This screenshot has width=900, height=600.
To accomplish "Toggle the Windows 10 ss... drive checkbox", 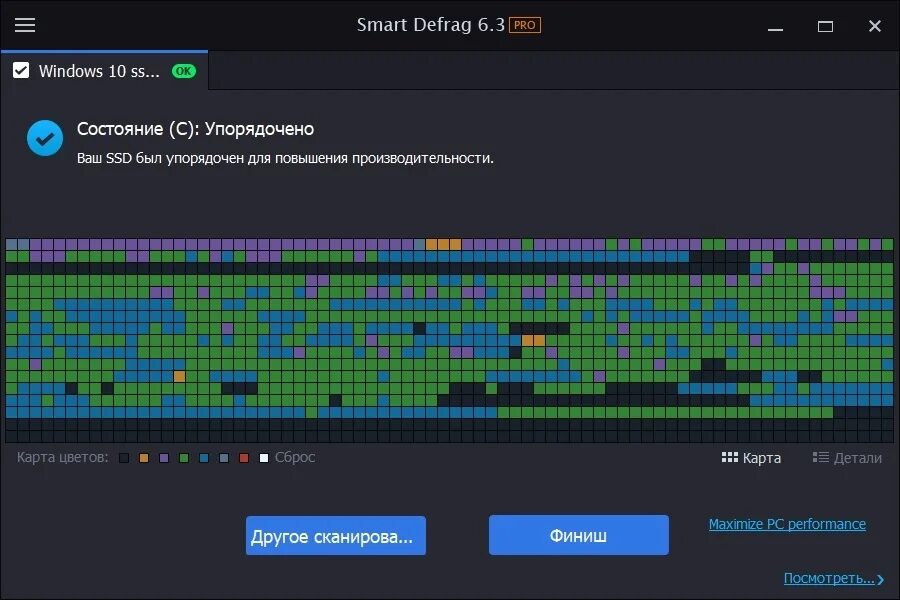I will (x=21, y=71).
